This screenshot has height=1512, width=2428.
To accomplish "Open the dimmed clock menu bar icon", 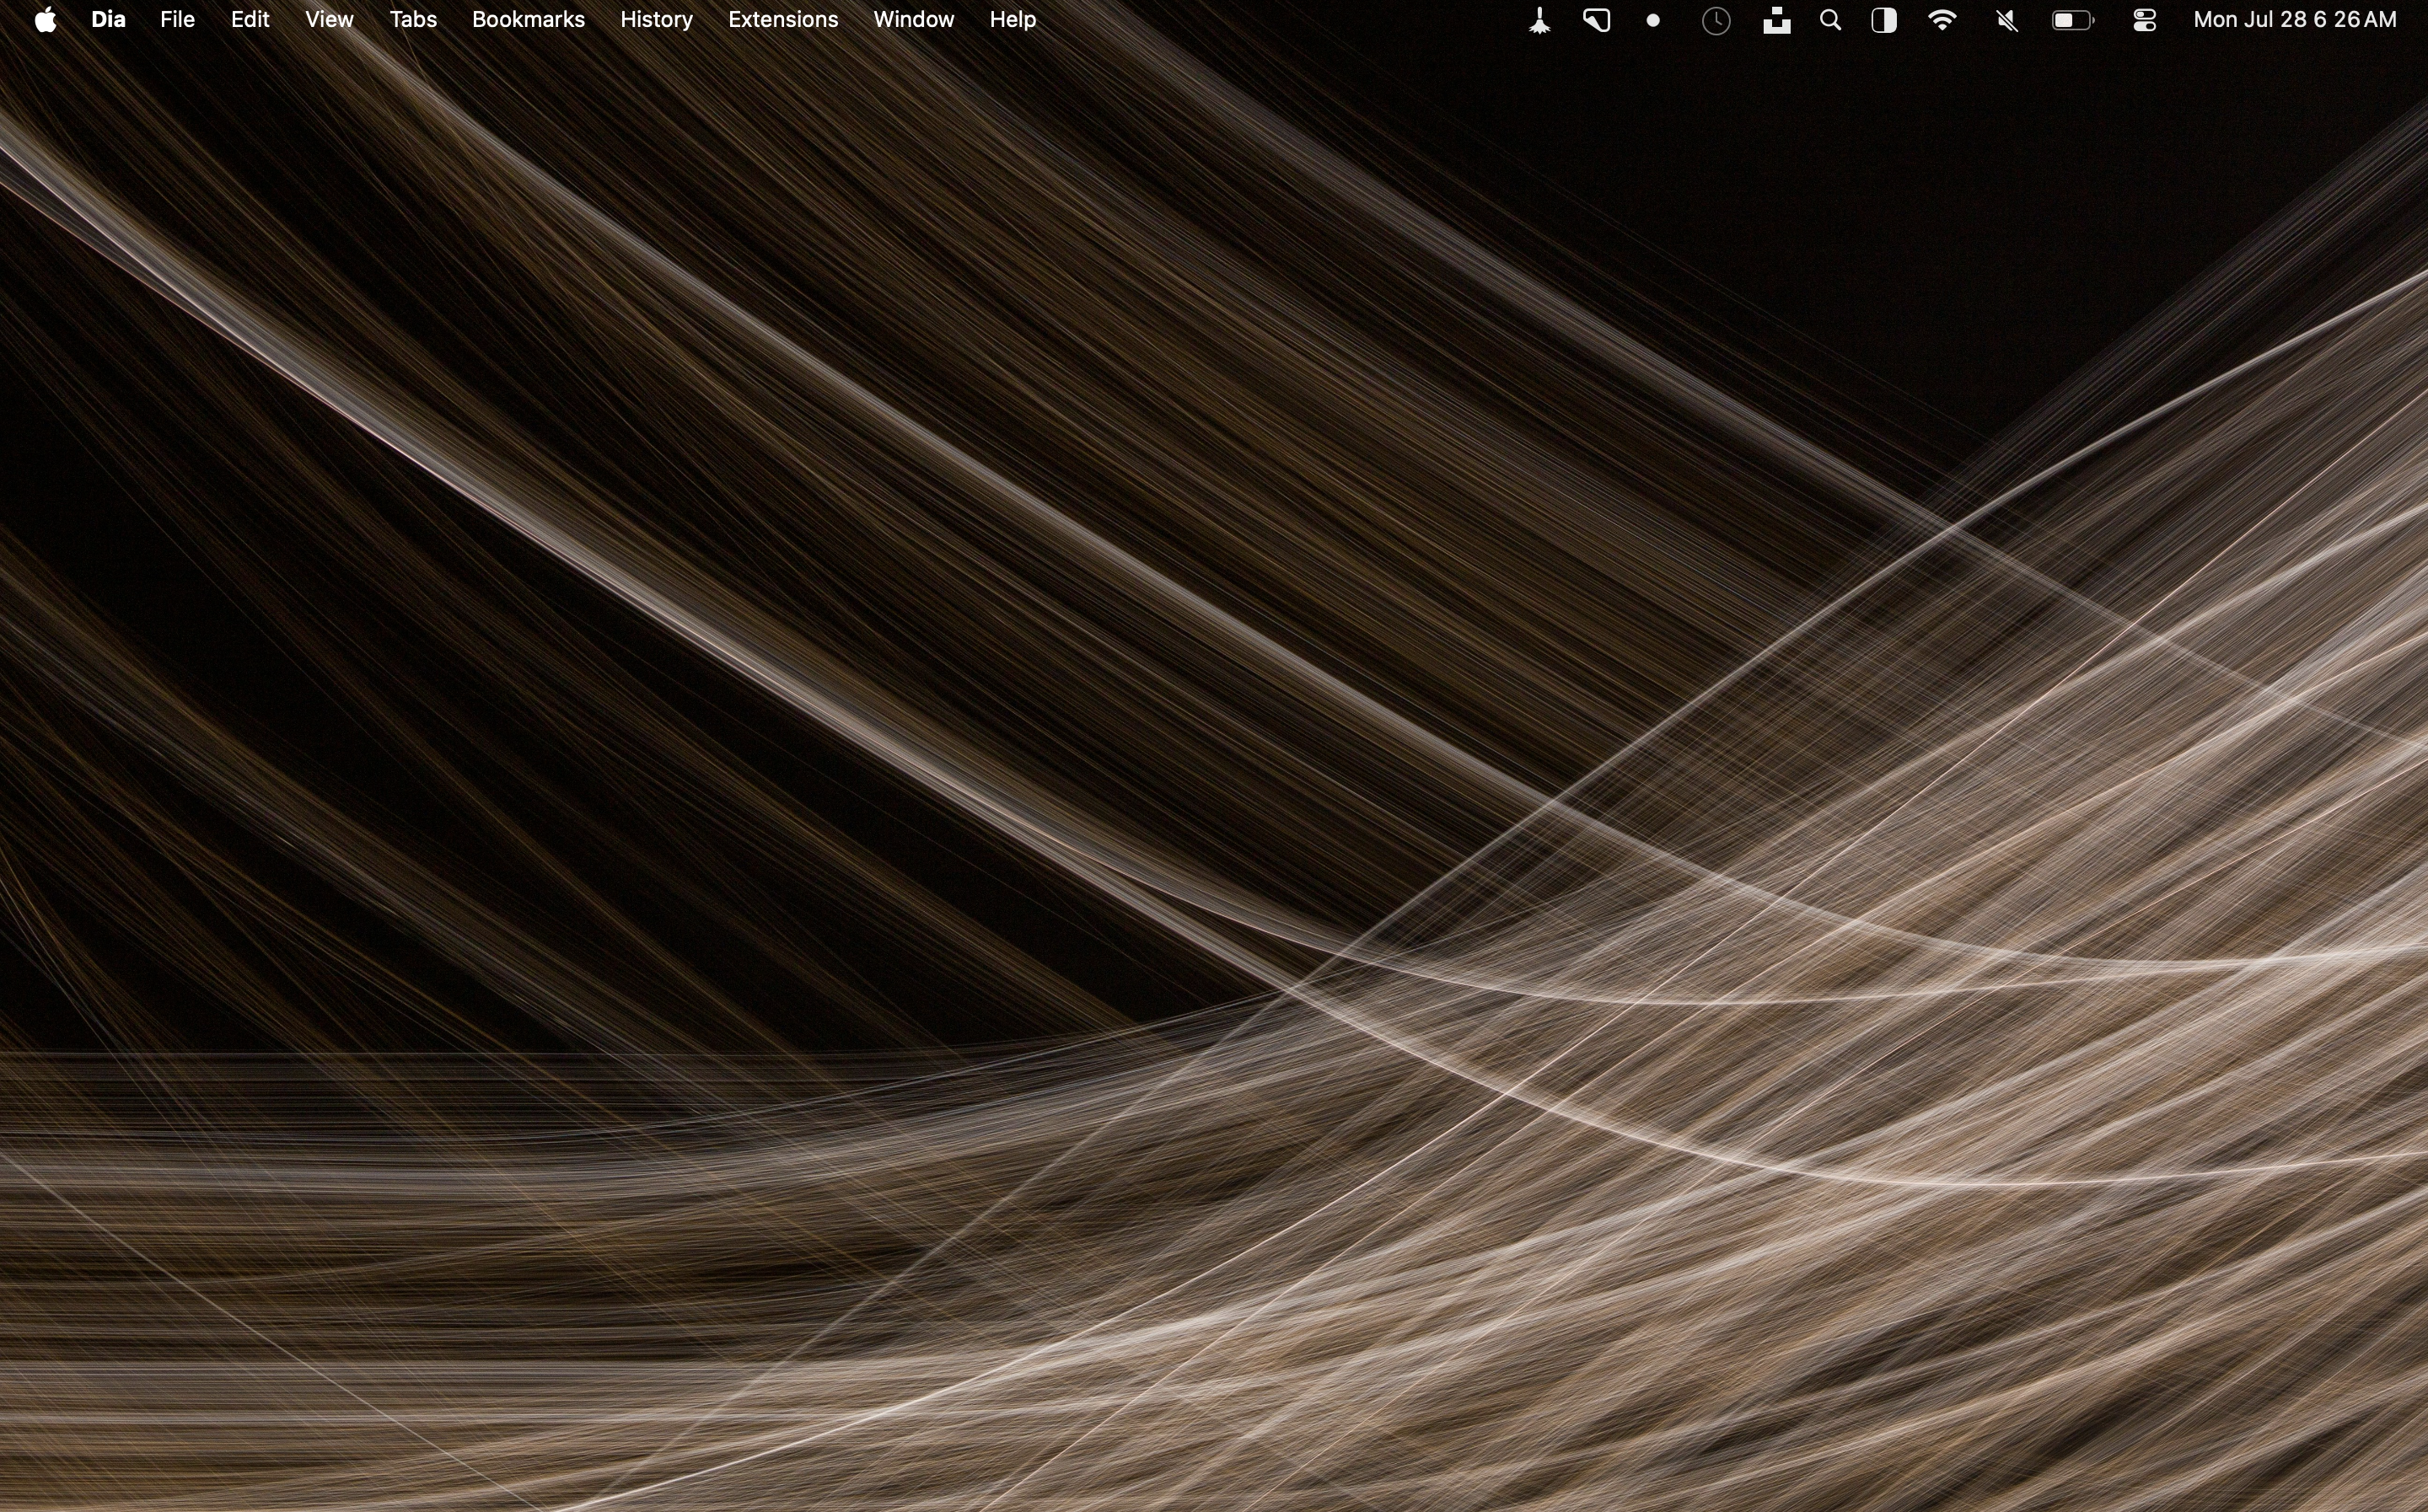I will click(x=1716, y=20).
